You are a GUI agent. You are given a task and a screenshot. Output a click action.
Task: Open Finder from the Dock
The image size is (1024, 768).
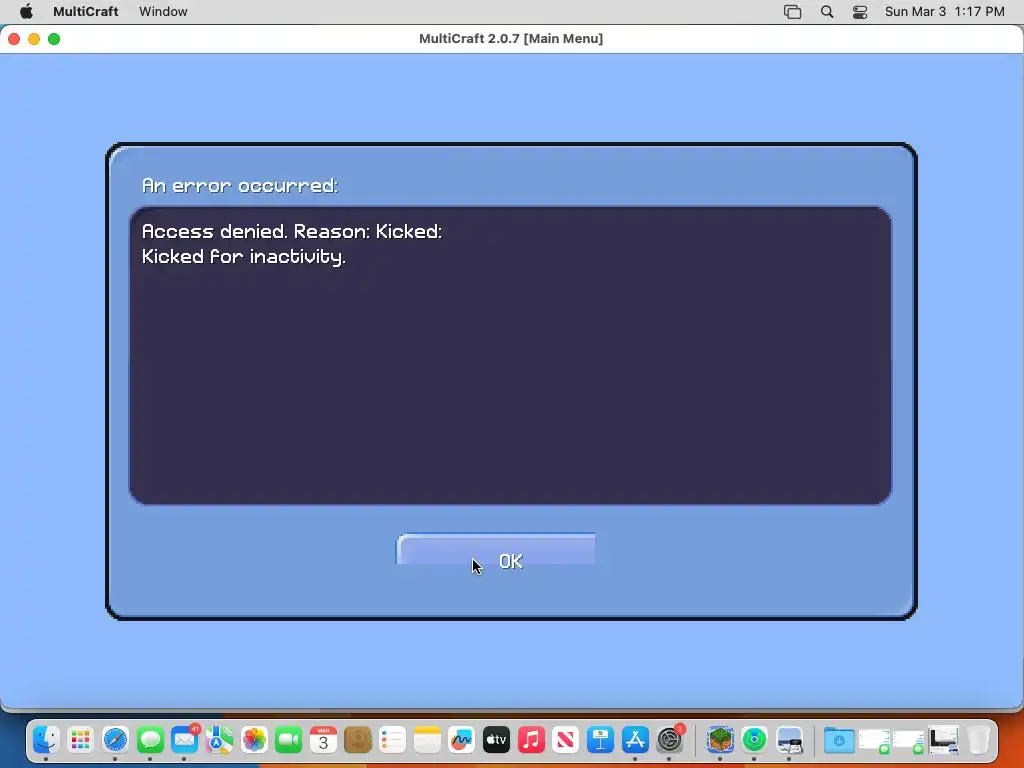pos(46,740)
